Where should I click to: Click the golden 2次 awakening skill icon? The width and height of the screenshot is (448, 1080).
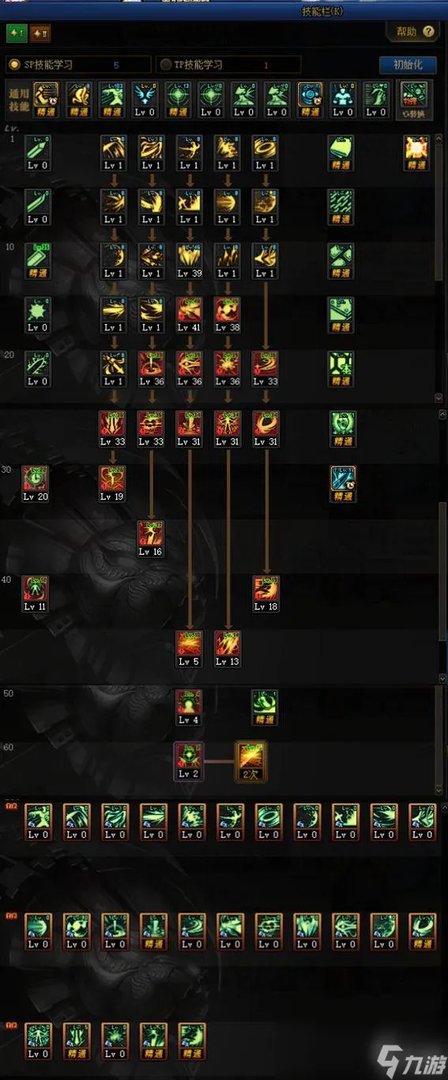(x=251, y=761)
